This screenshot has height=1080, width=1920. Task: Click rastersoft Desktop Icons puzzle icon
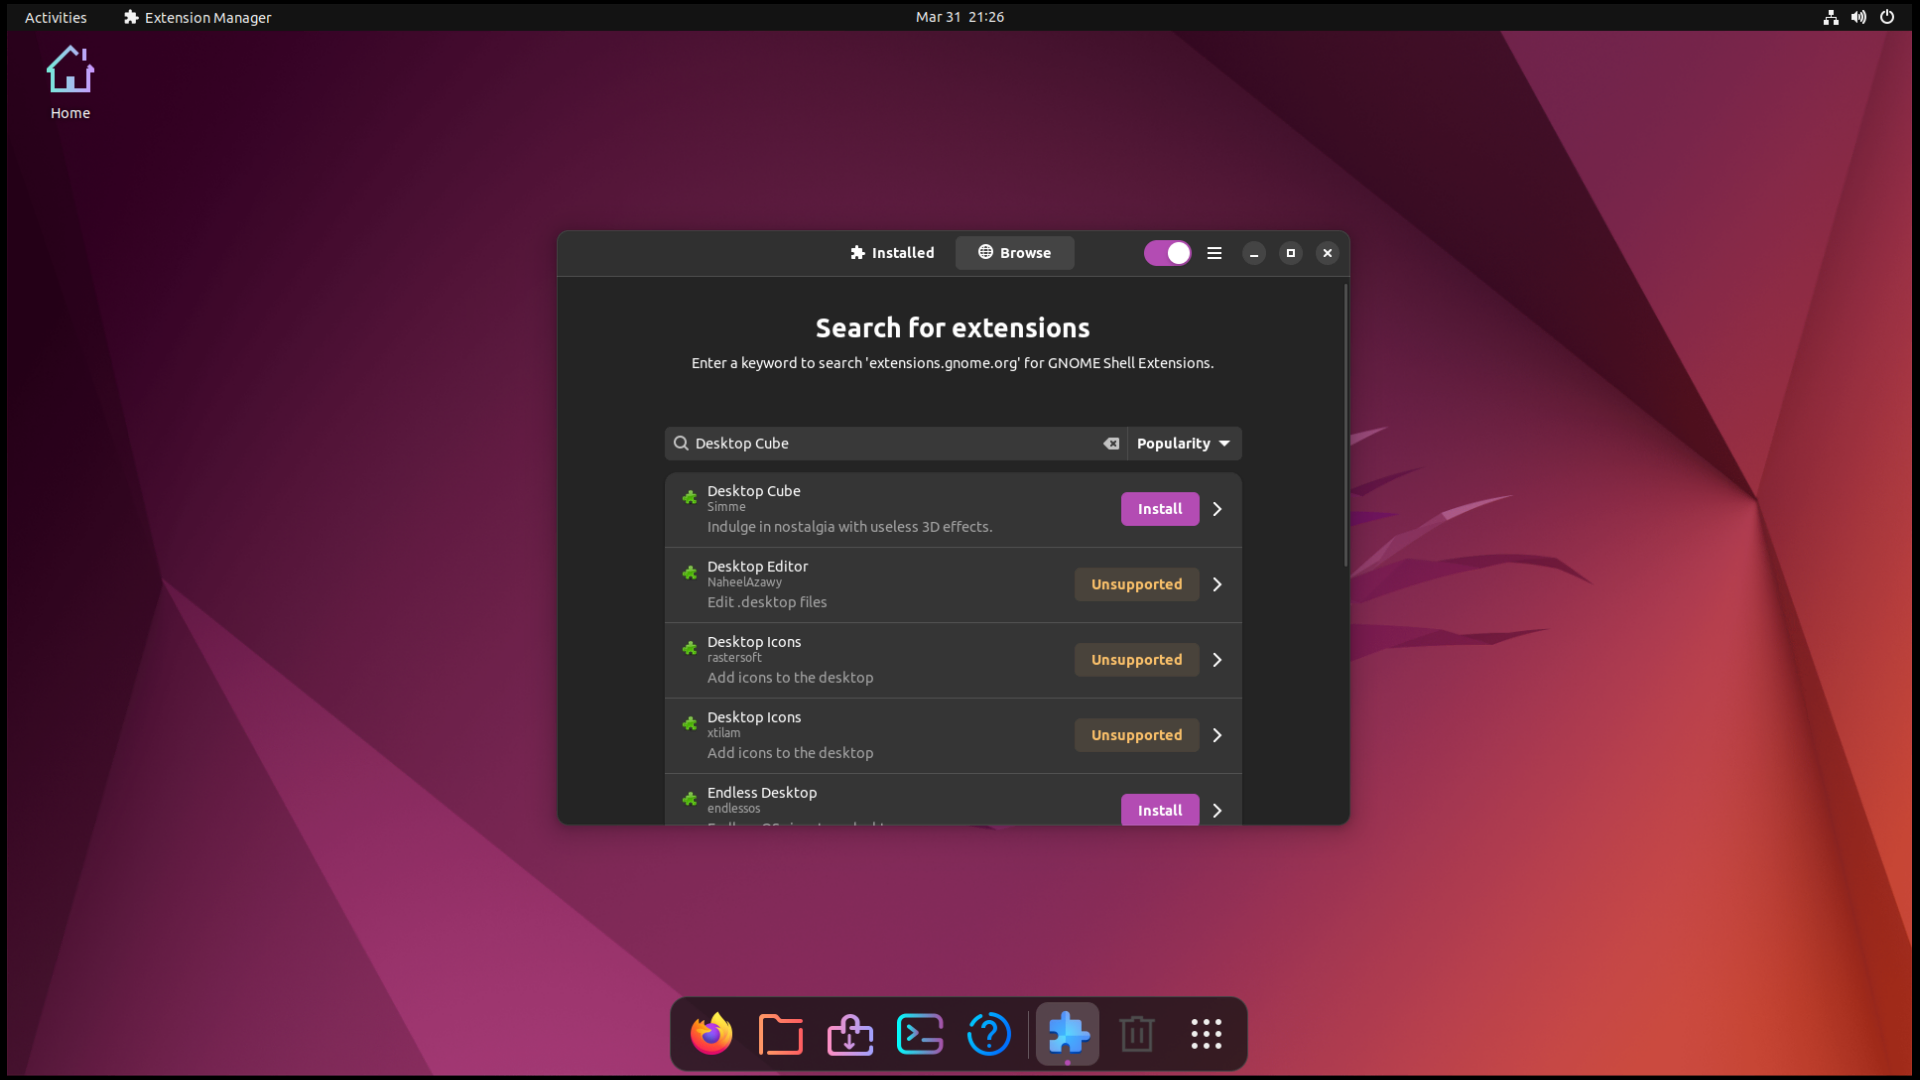tap(689, 648)
